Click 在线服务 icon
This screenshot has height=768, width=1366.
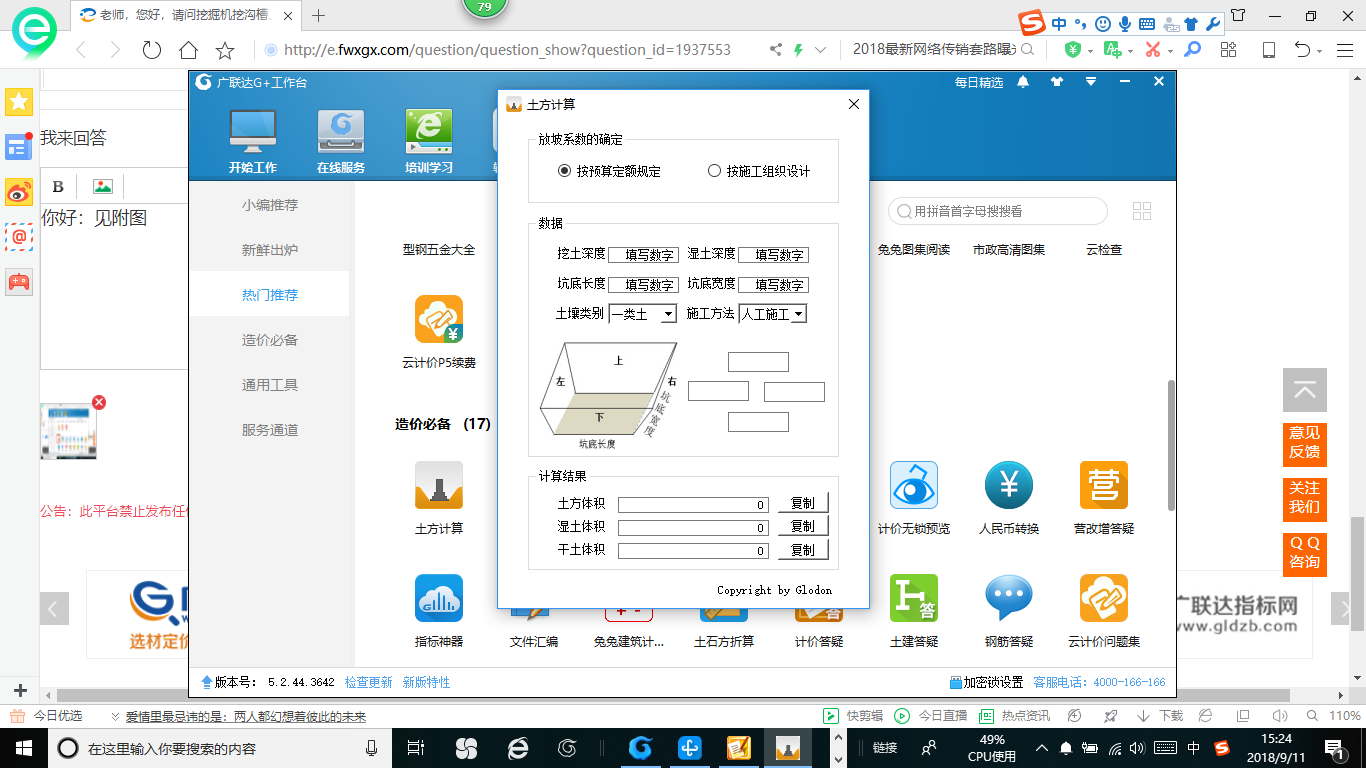341,131
